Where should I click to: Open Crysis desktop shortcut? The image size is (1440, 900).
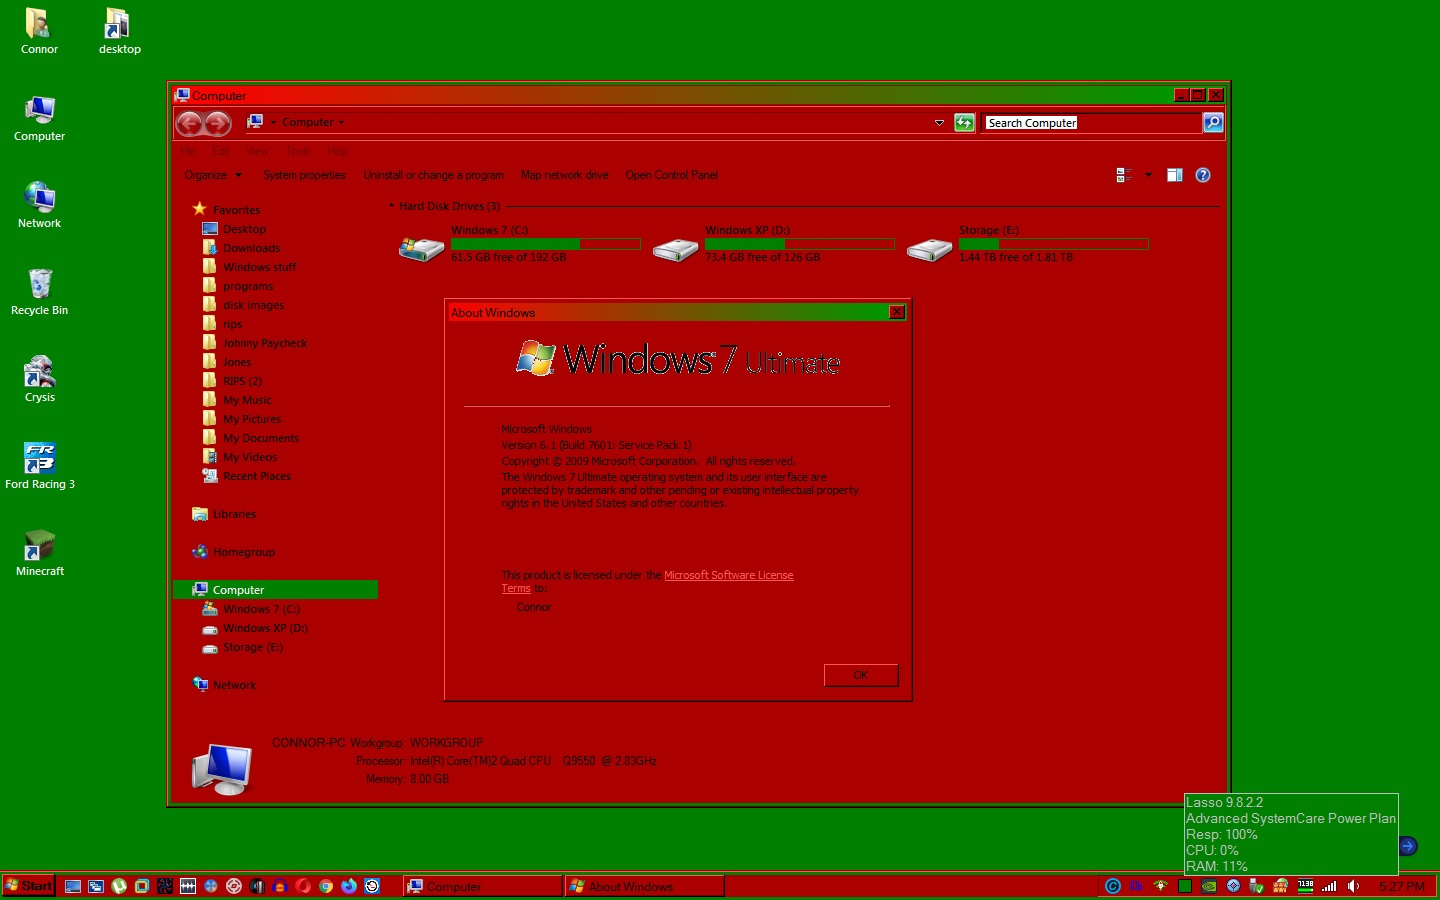click(40, 380)
